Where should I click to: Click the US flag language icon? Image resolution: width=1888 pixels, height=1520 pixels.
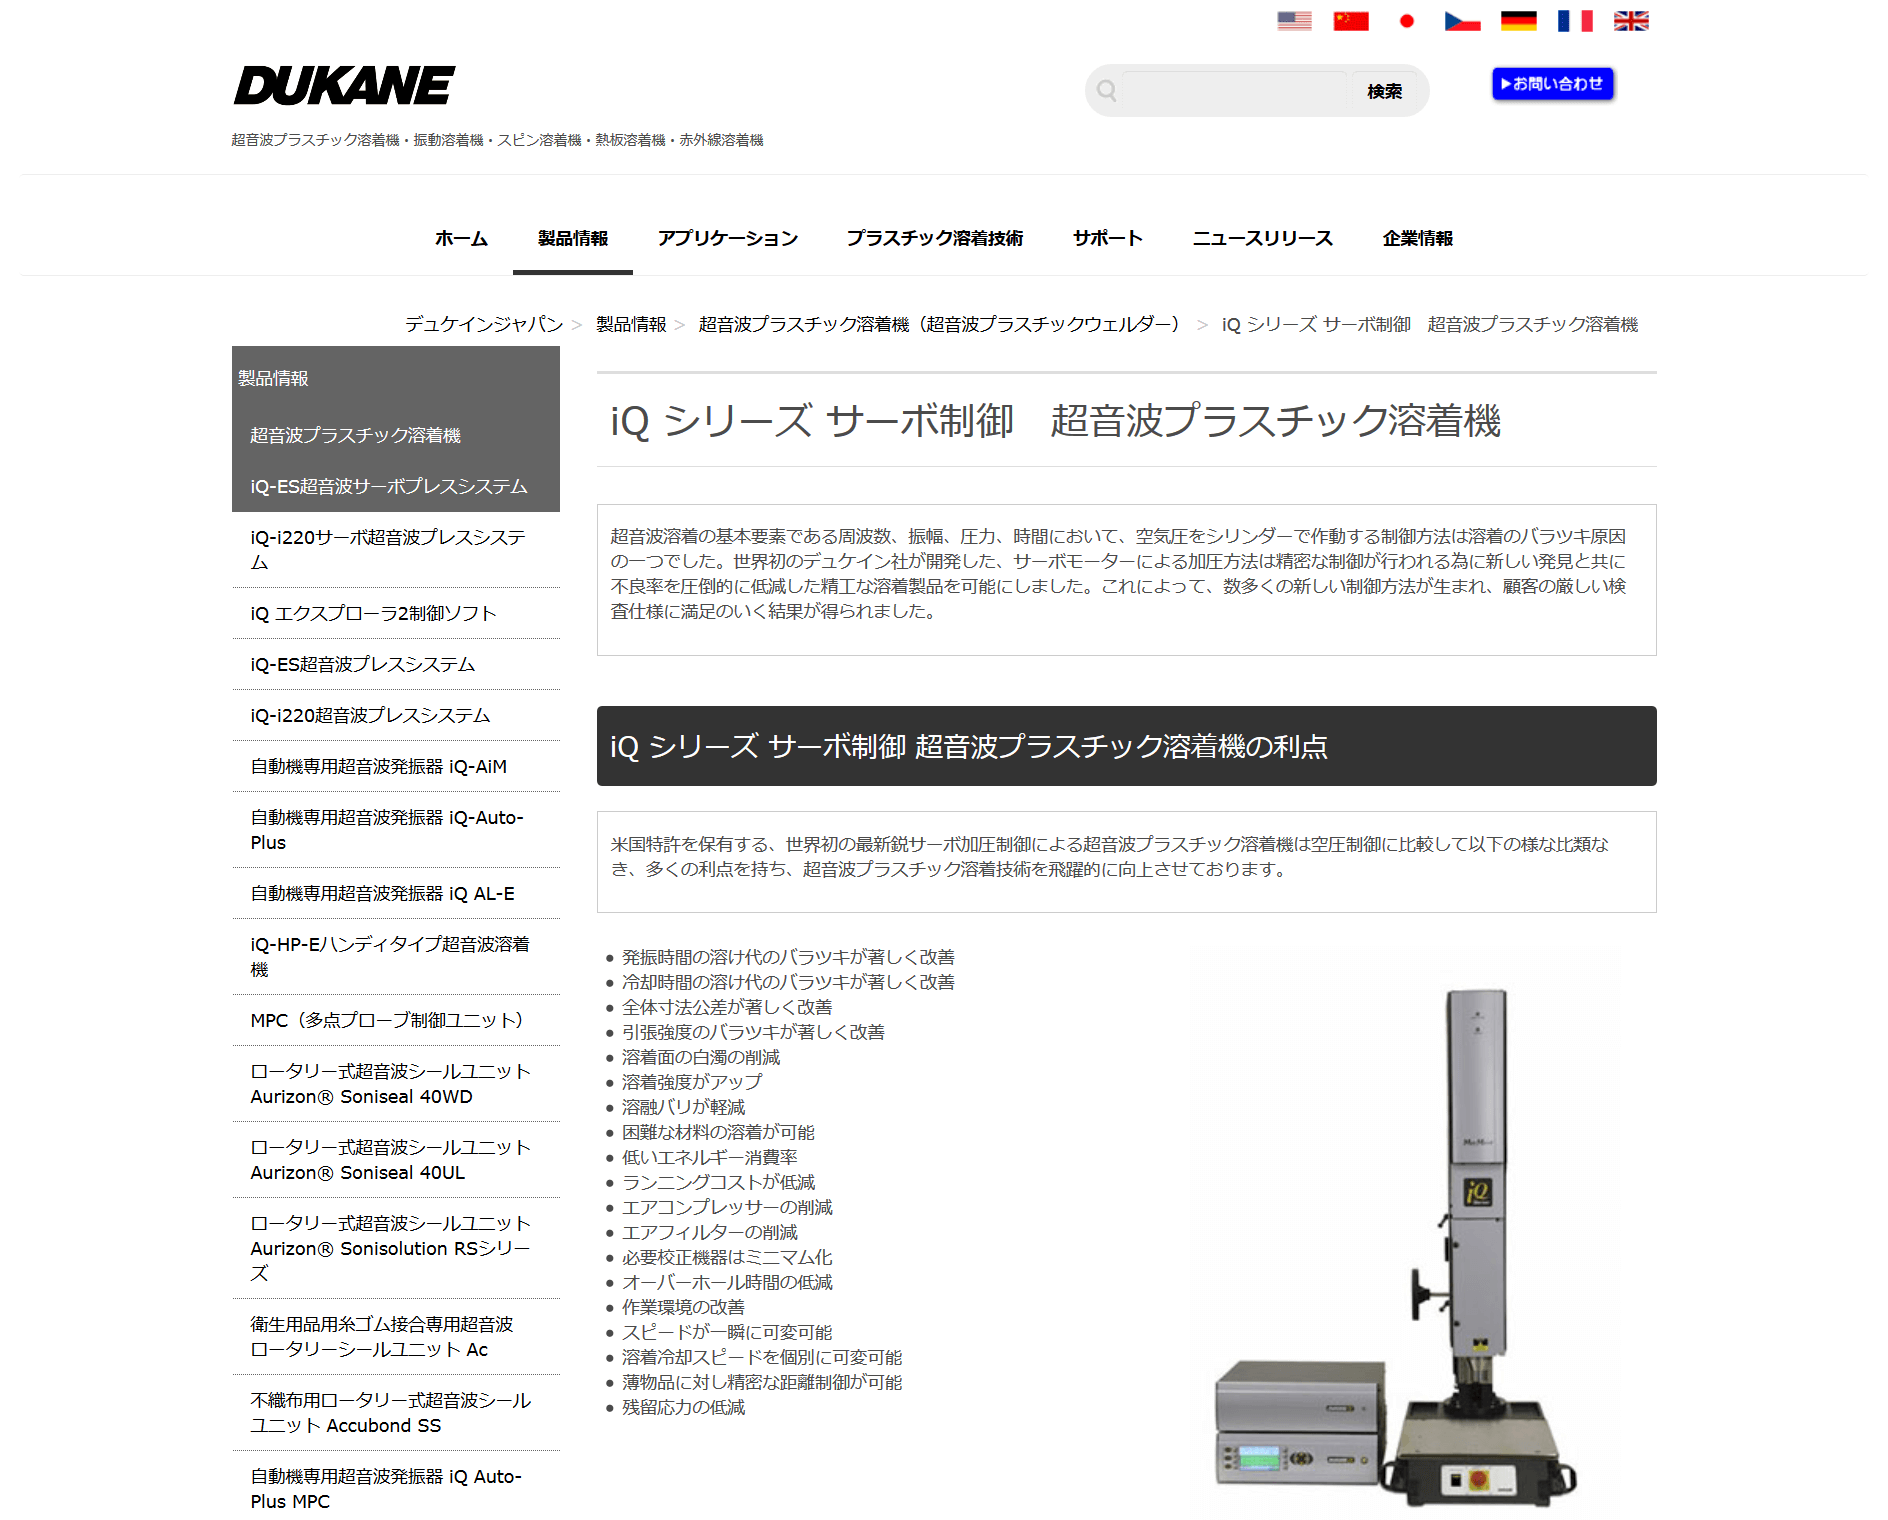(1294, 21)
